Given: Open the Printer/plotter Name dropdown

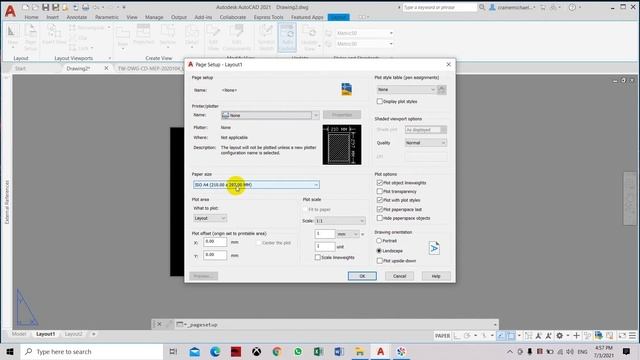Looking at the screenshot, I should tap(270, 116).
